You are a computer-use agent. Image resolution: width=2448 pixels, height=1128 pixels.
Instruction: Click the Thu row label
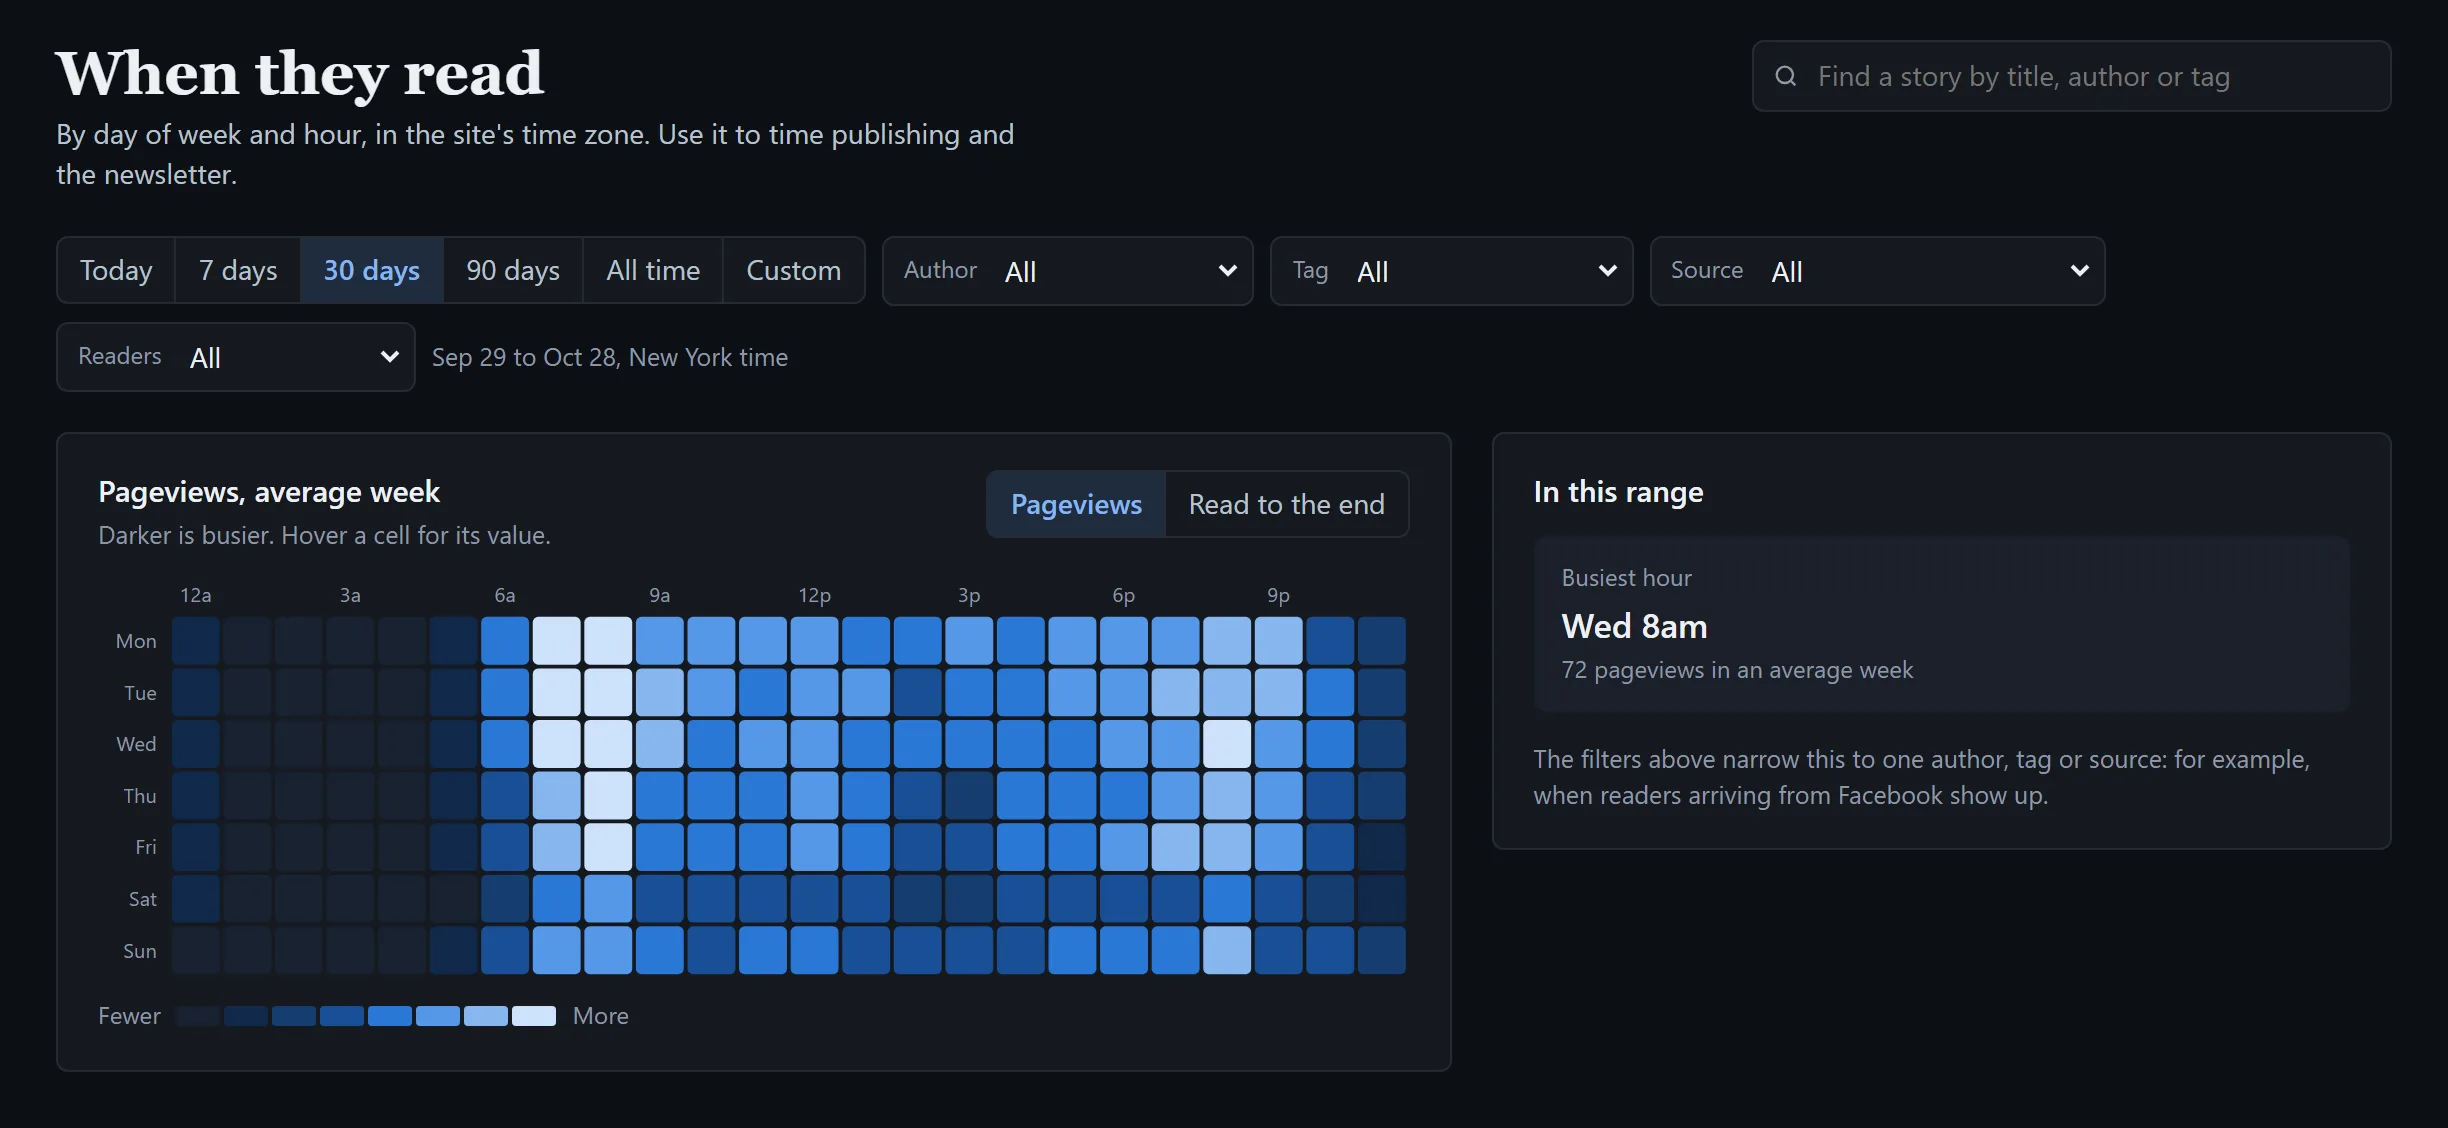[140, 796]
